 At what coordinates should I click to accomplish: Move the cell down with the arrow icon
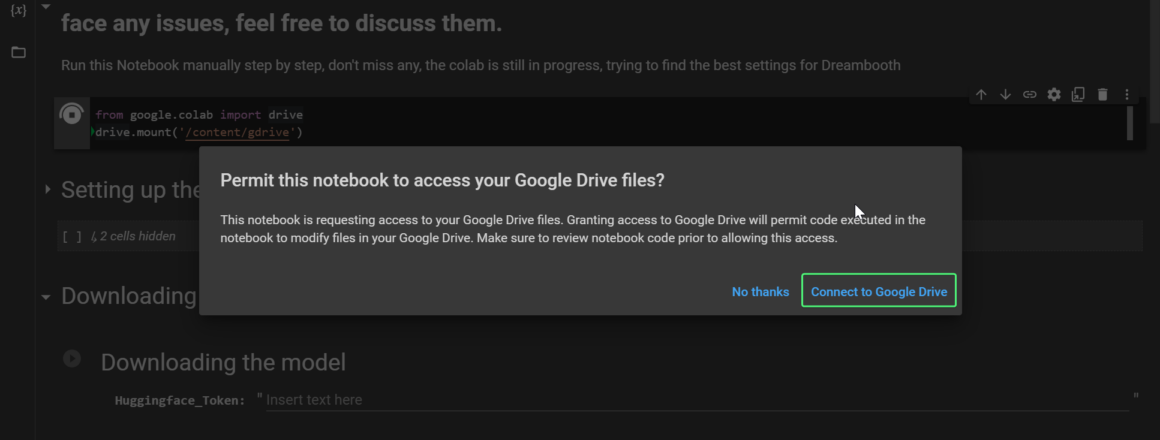pos(1005,95)
